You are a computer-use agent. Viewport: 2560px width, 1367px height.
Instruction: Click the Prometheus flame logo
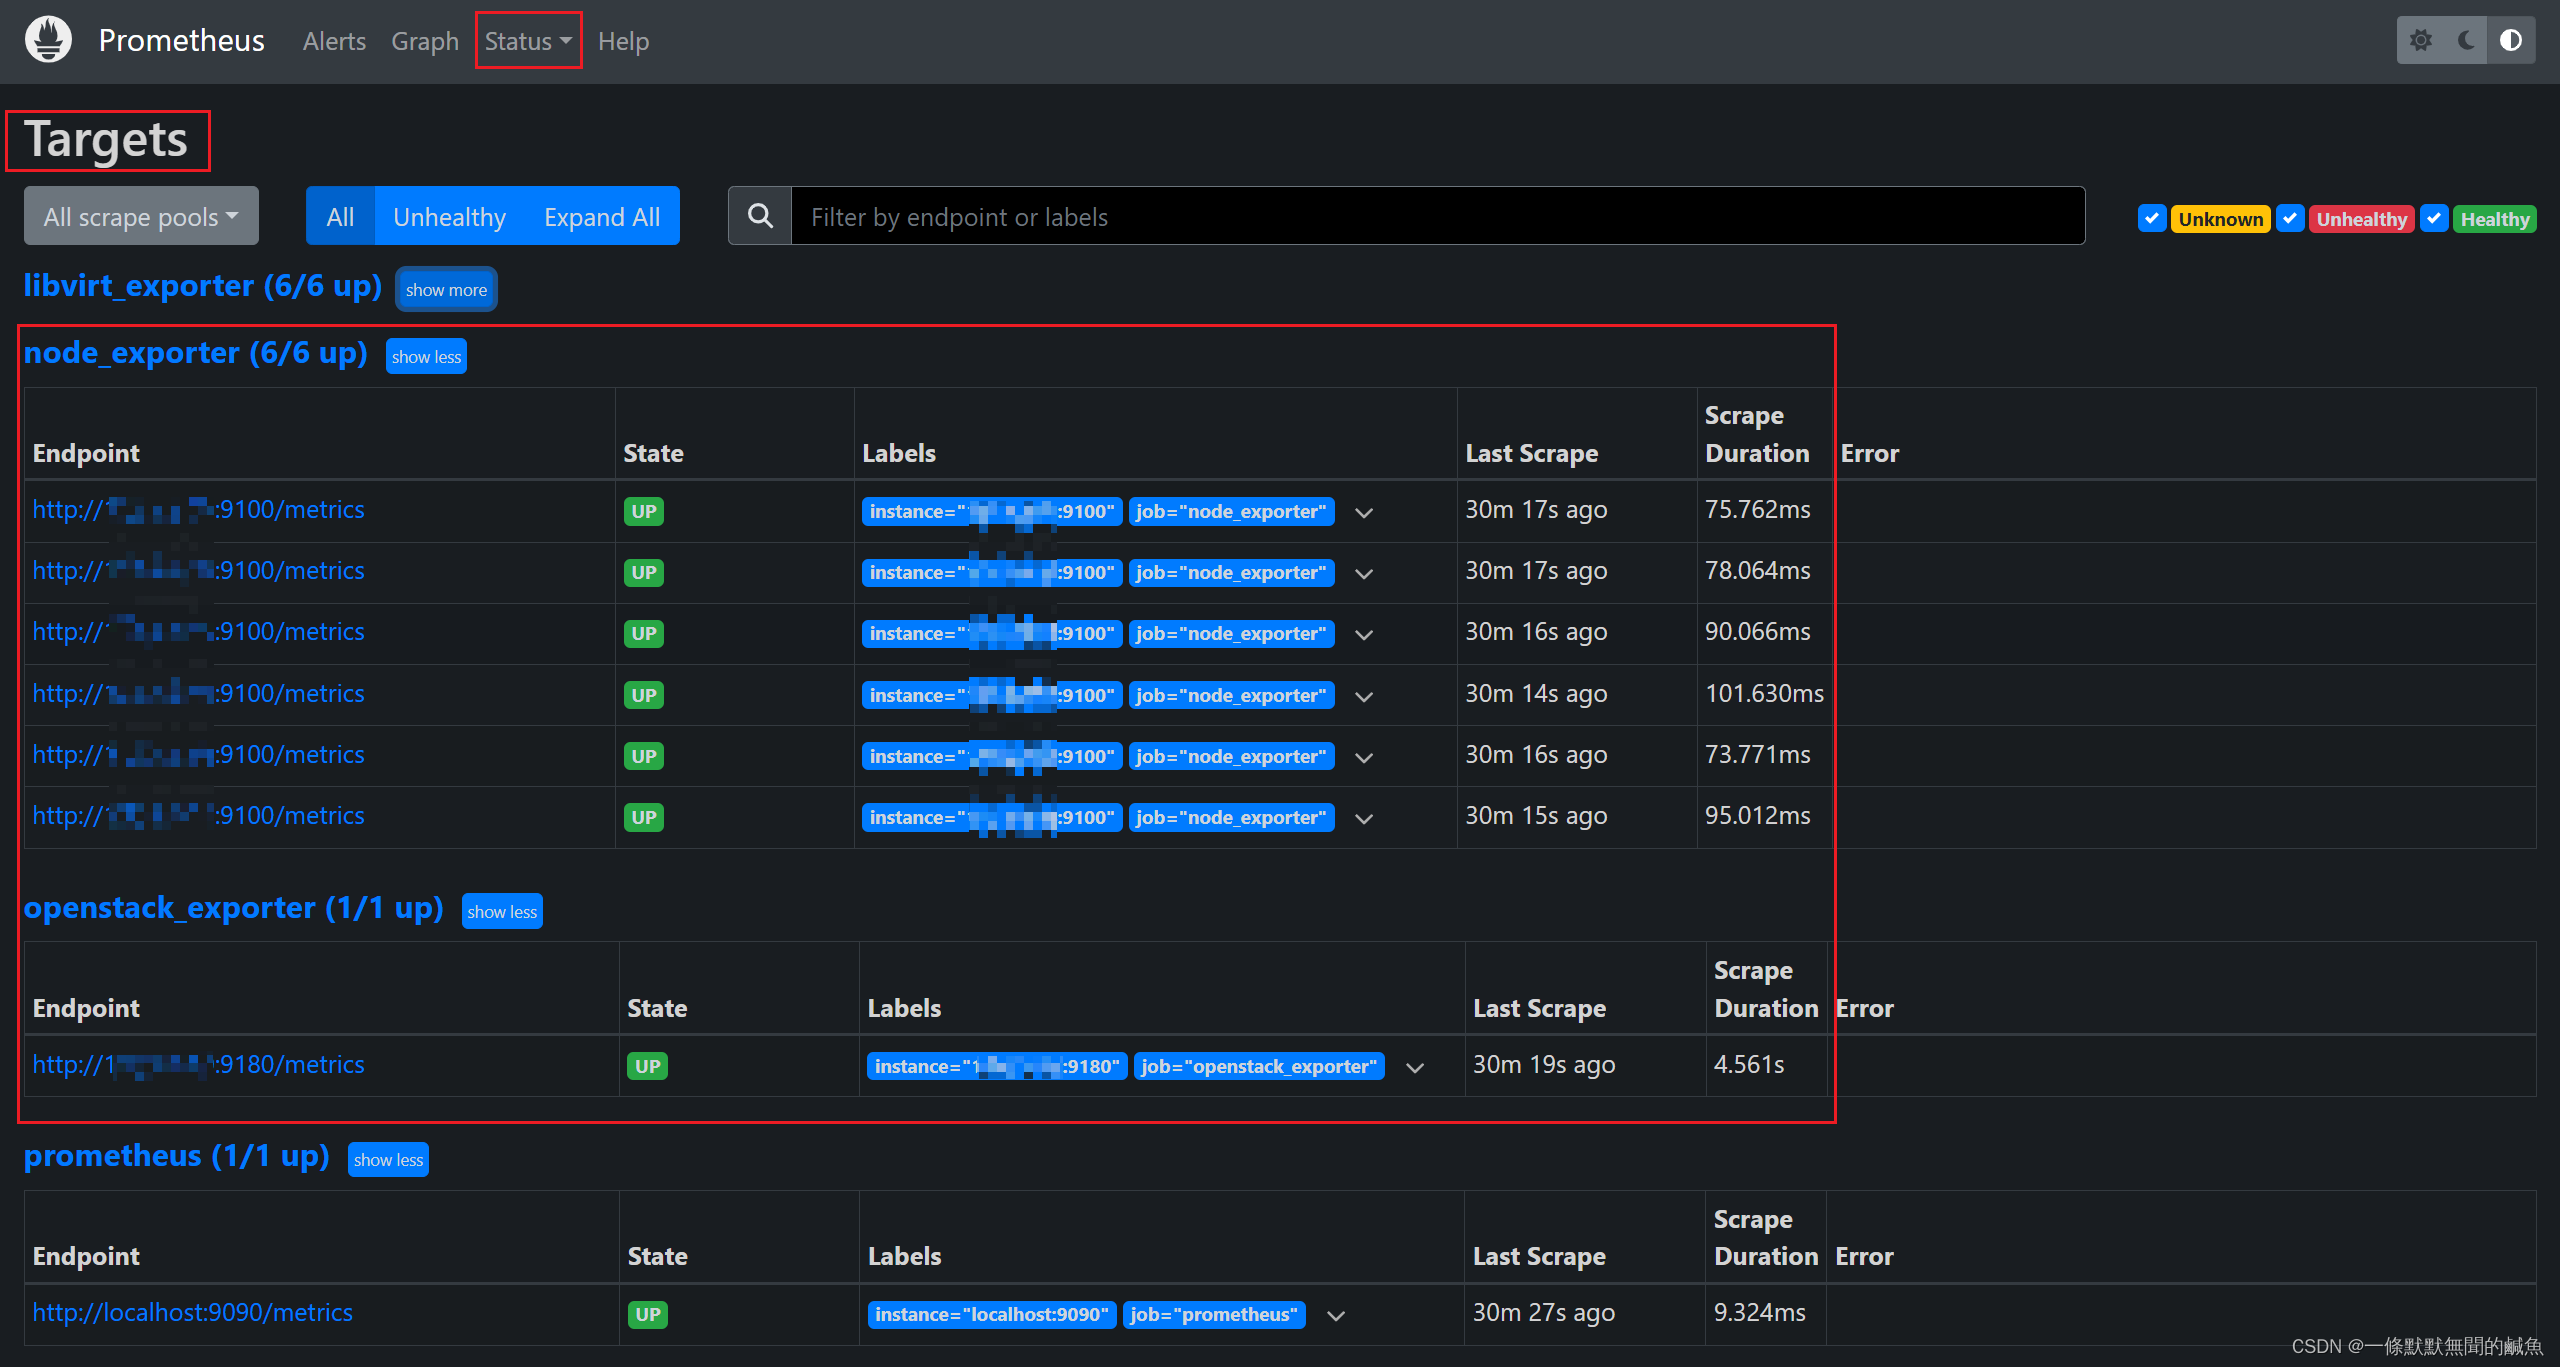48,40
